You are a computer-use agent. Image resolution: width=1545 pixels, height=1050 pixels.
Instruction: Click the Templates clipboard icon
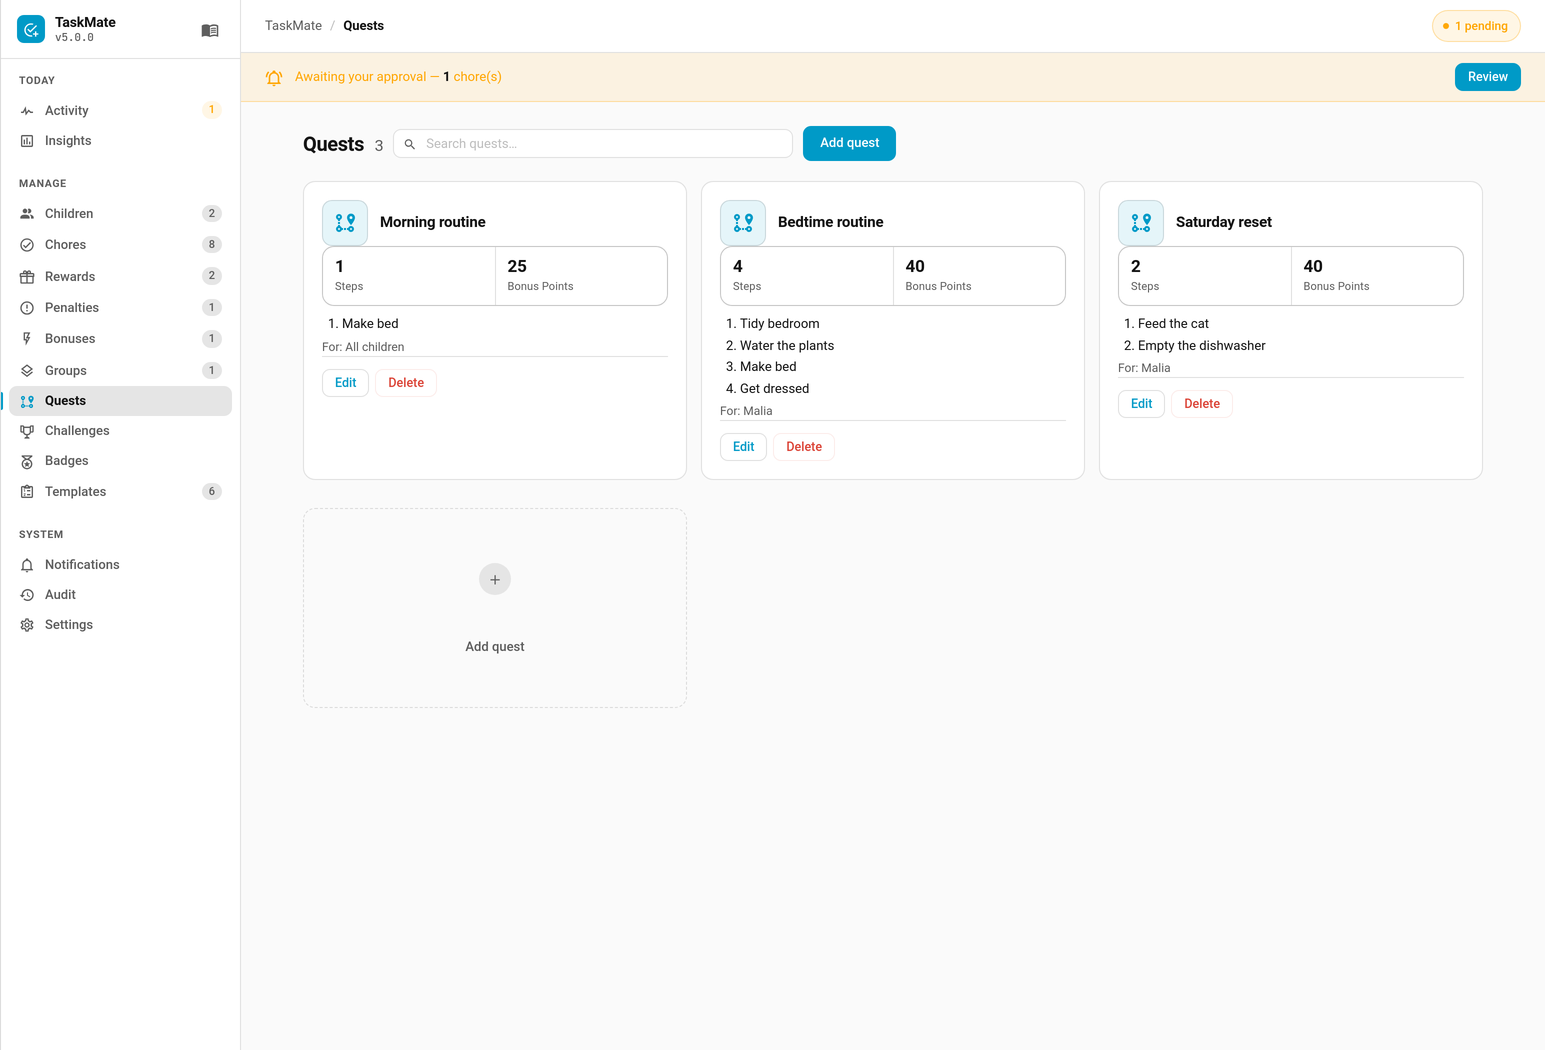click(x=27, y=492)
